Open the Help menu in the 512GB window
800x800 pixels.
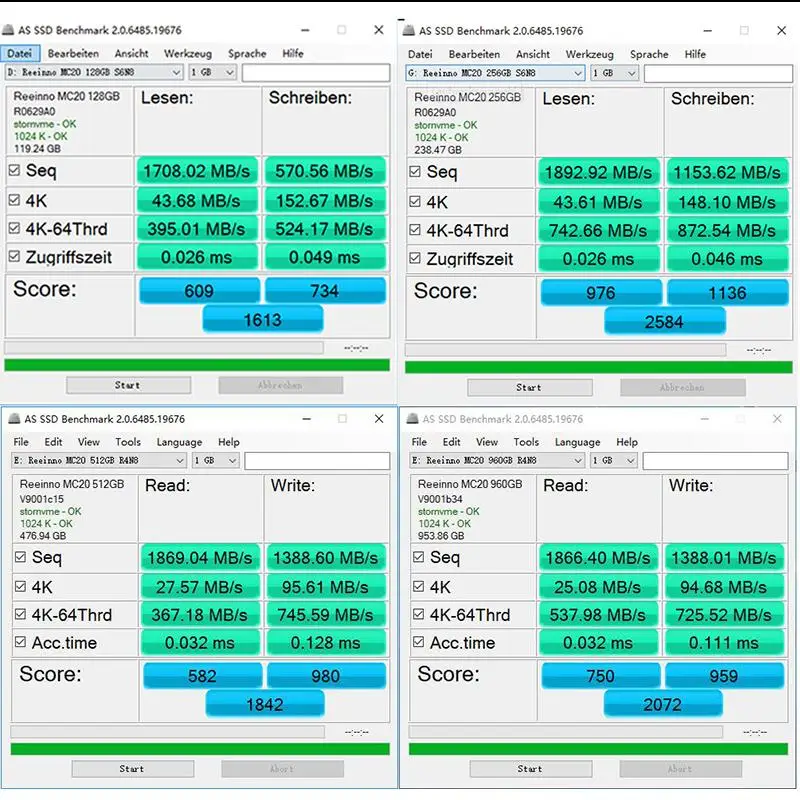pos(229,442)
